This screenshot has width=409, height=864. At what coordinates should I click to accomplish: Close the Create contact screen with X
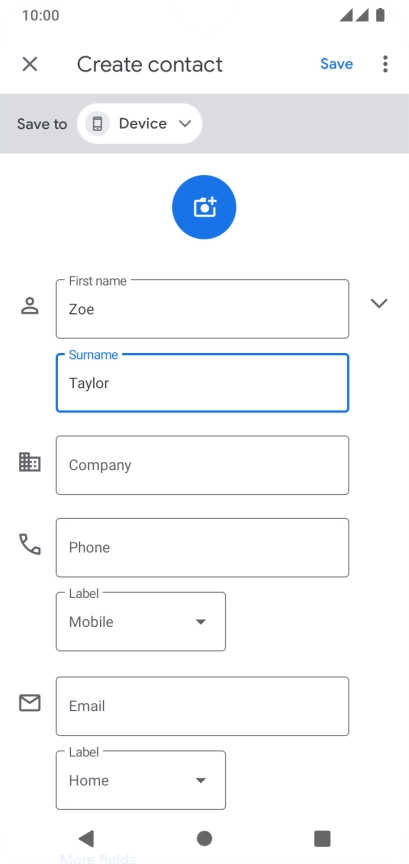[30, 64]
